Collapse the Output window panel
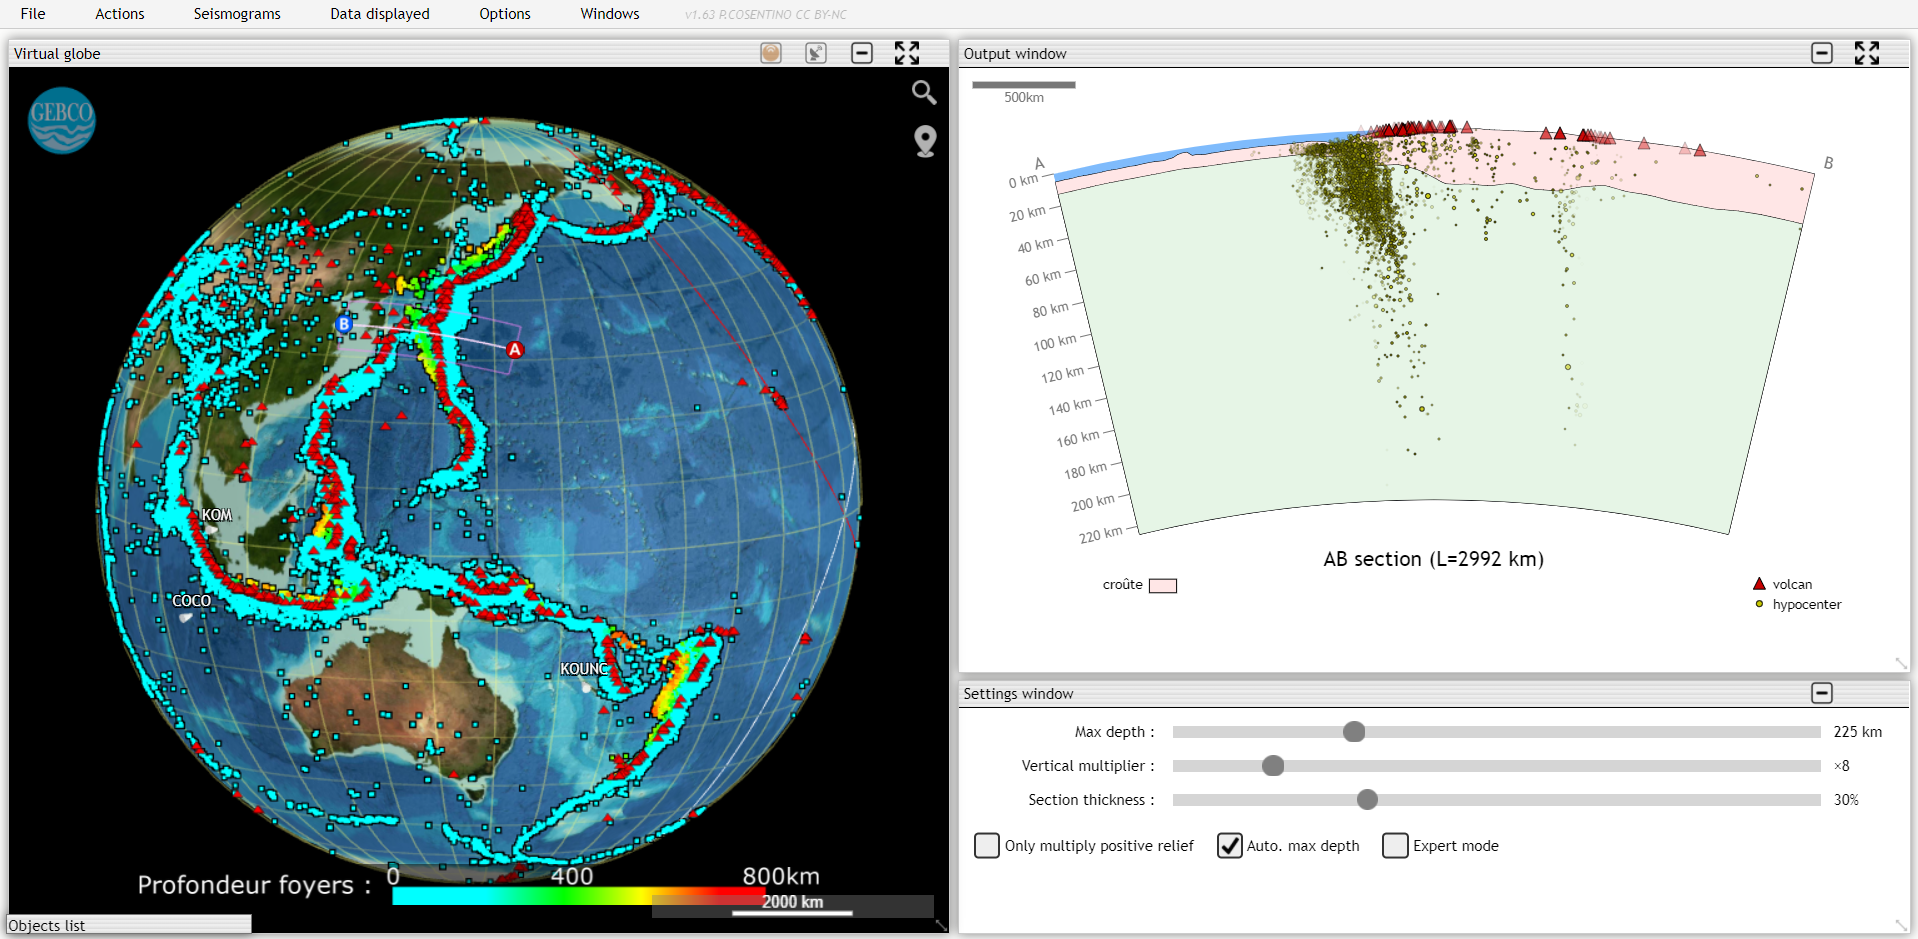The image size is (1918, 939). point(1822,53)
